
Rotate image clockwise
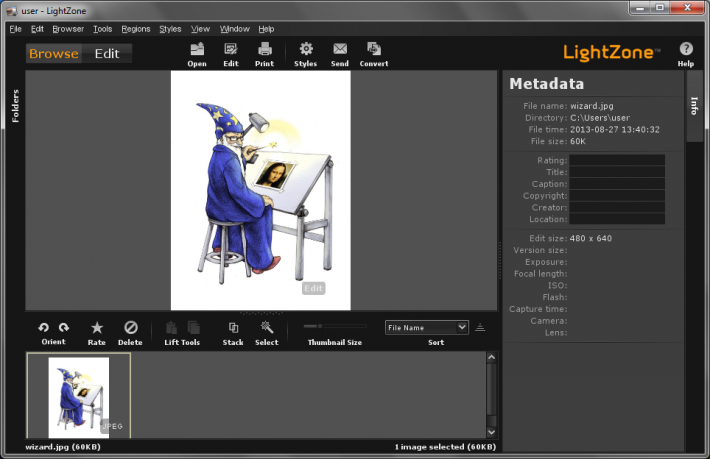[64, 327]
